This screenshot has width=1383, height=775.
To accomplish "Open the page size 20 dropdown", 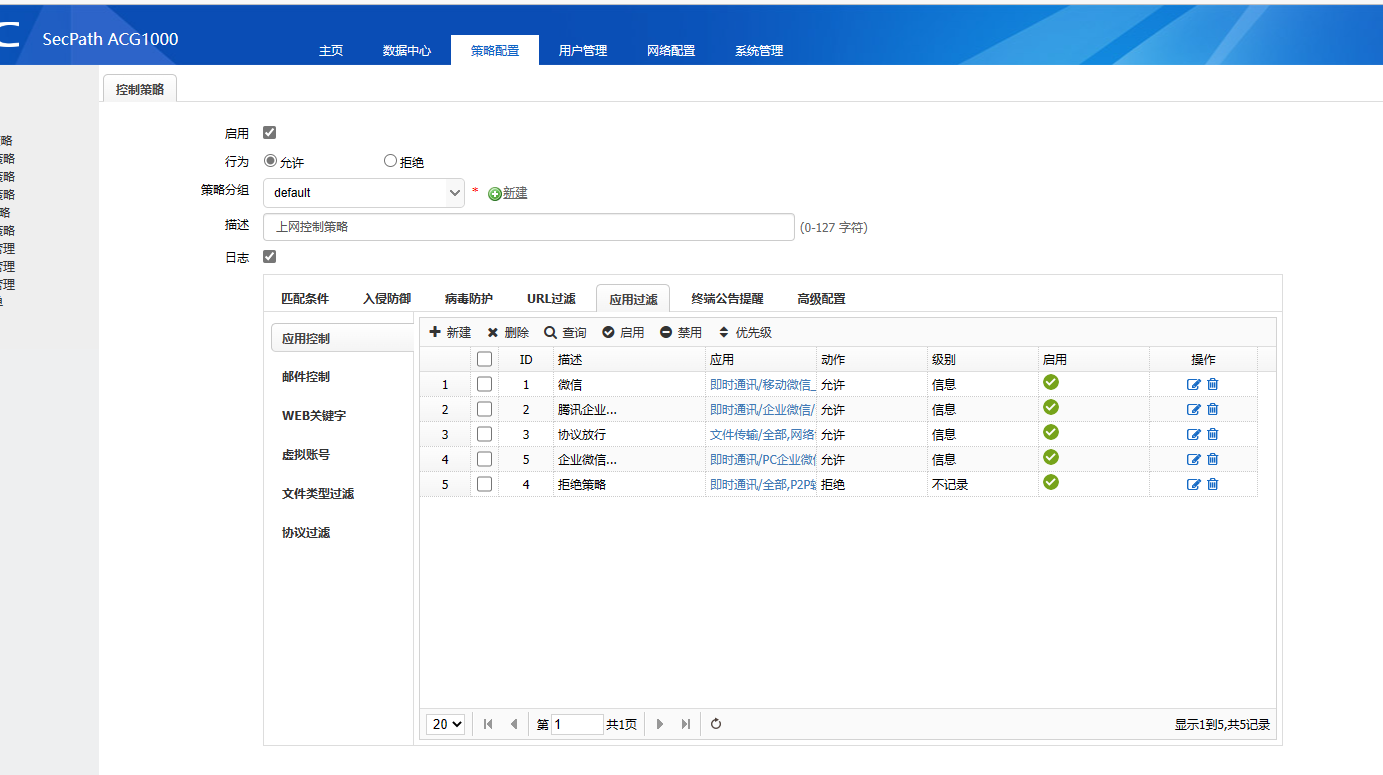I will point(446,724).
